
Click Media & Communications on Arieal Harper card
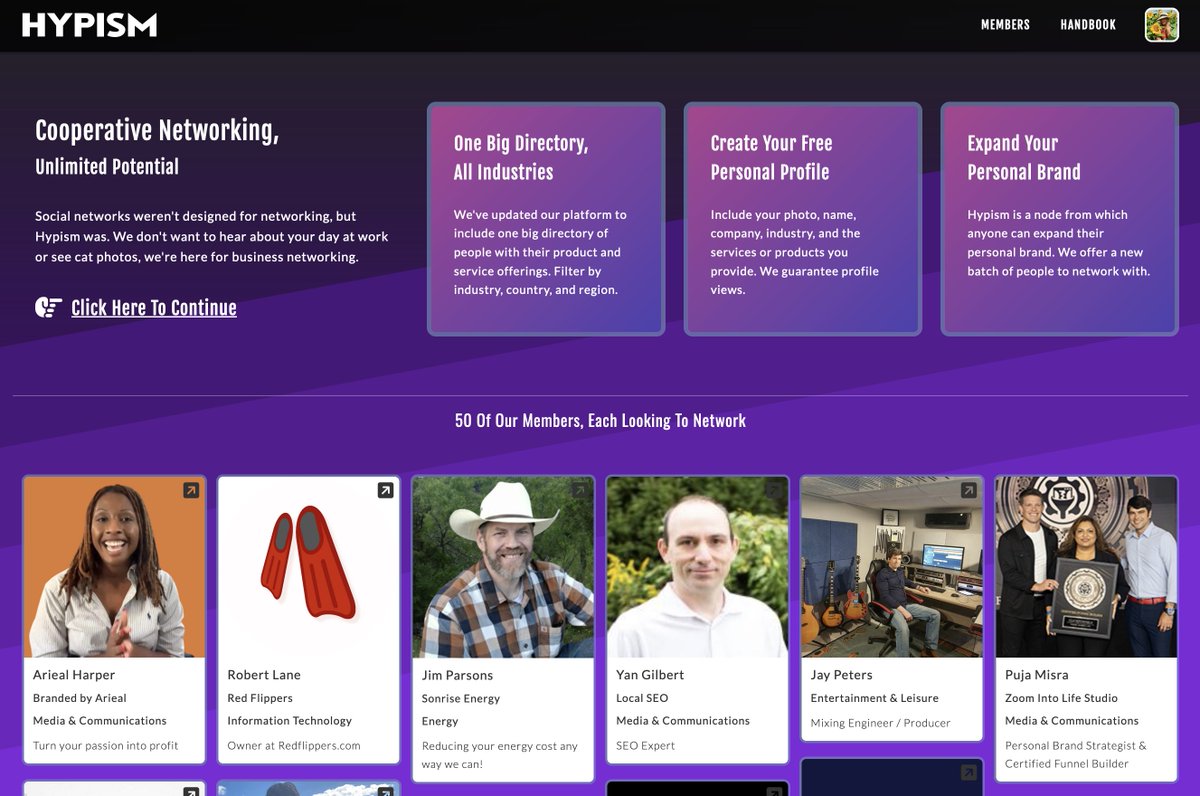tap(100, 720)
